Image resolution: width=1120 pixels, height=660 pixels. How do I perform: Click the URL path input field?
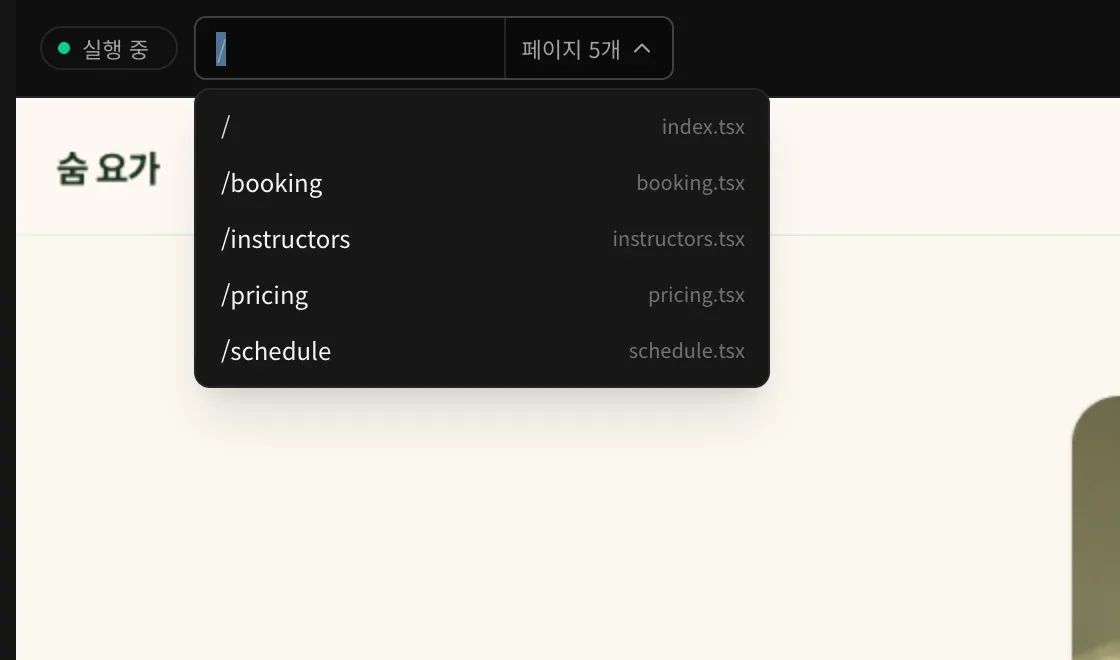pos(350,49)
